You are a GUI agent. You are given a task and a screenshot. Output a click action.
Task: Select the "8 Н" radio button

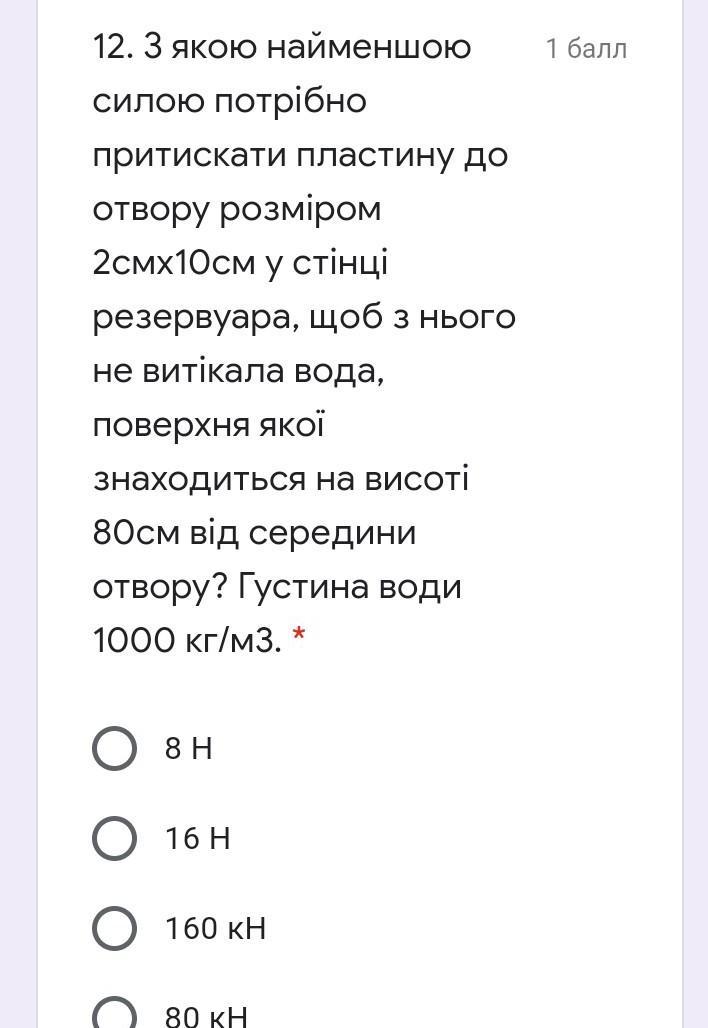coord(115,748)
